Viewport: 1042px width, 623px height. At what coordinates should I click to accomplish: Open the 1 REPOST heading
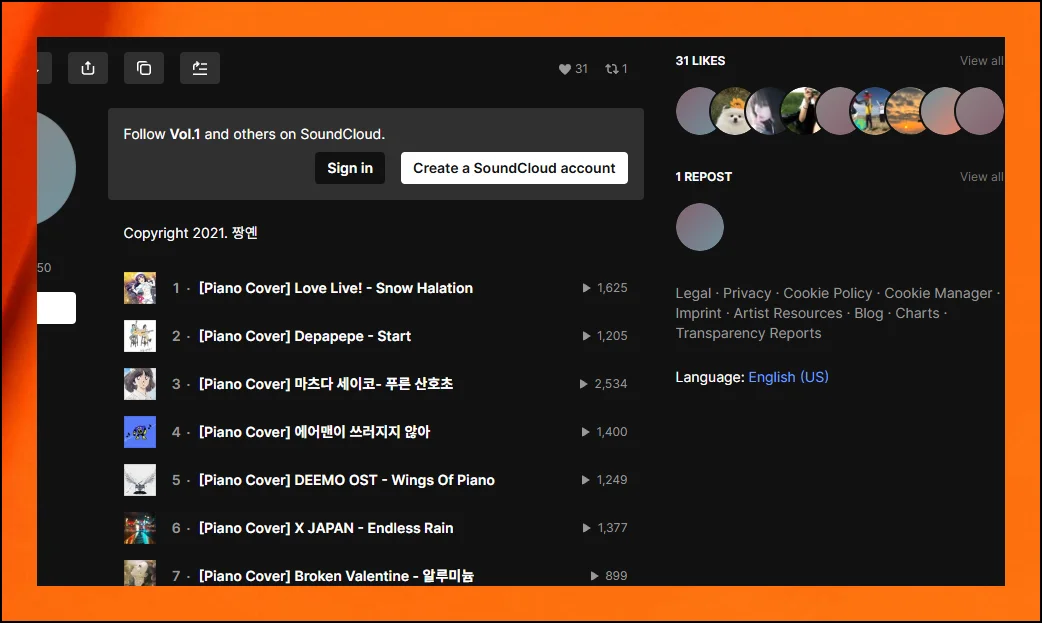click(704, 176)
